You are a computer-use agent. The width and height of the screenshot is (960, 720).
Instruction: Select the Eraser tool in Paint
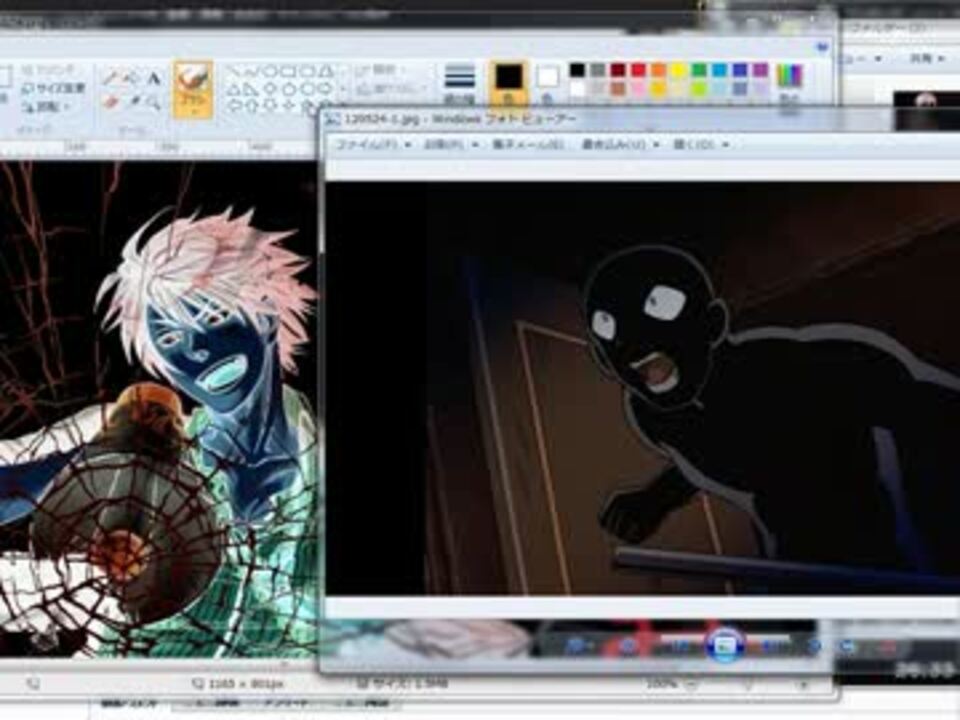111,102
